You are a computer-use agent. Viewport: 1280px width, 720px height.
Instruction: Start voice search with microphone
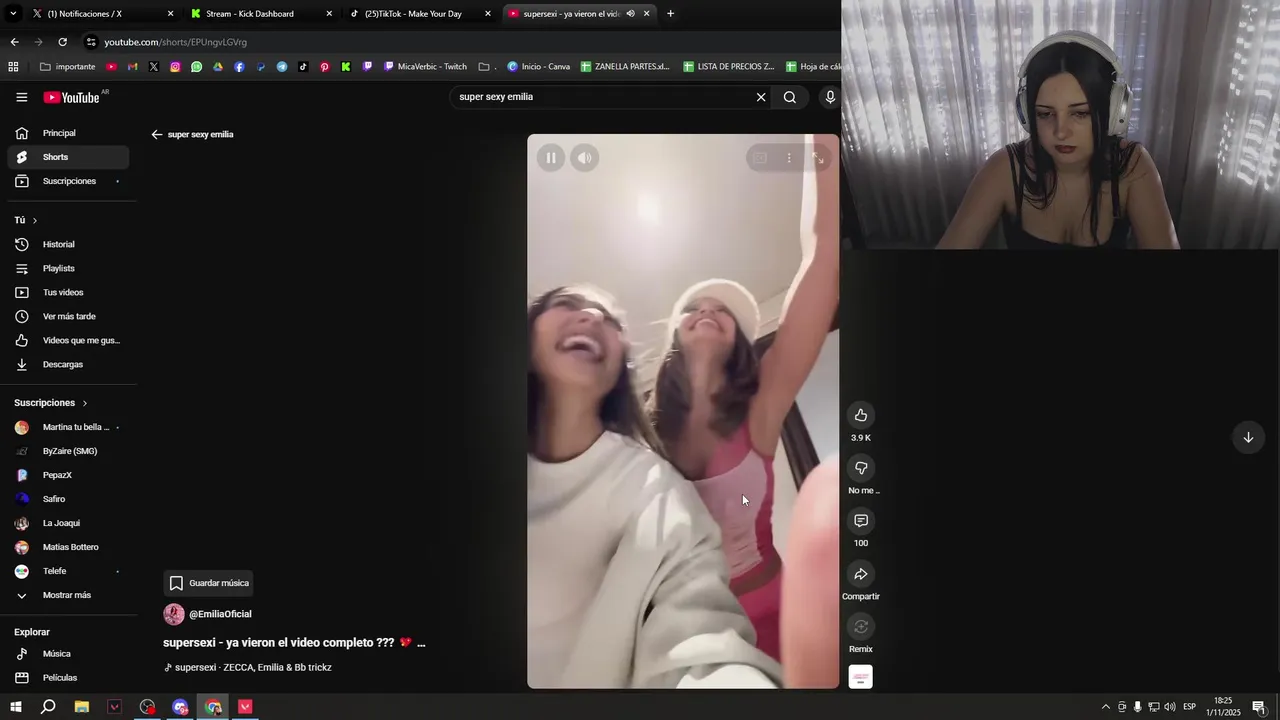pyautogui.click(x=830, y=97)
